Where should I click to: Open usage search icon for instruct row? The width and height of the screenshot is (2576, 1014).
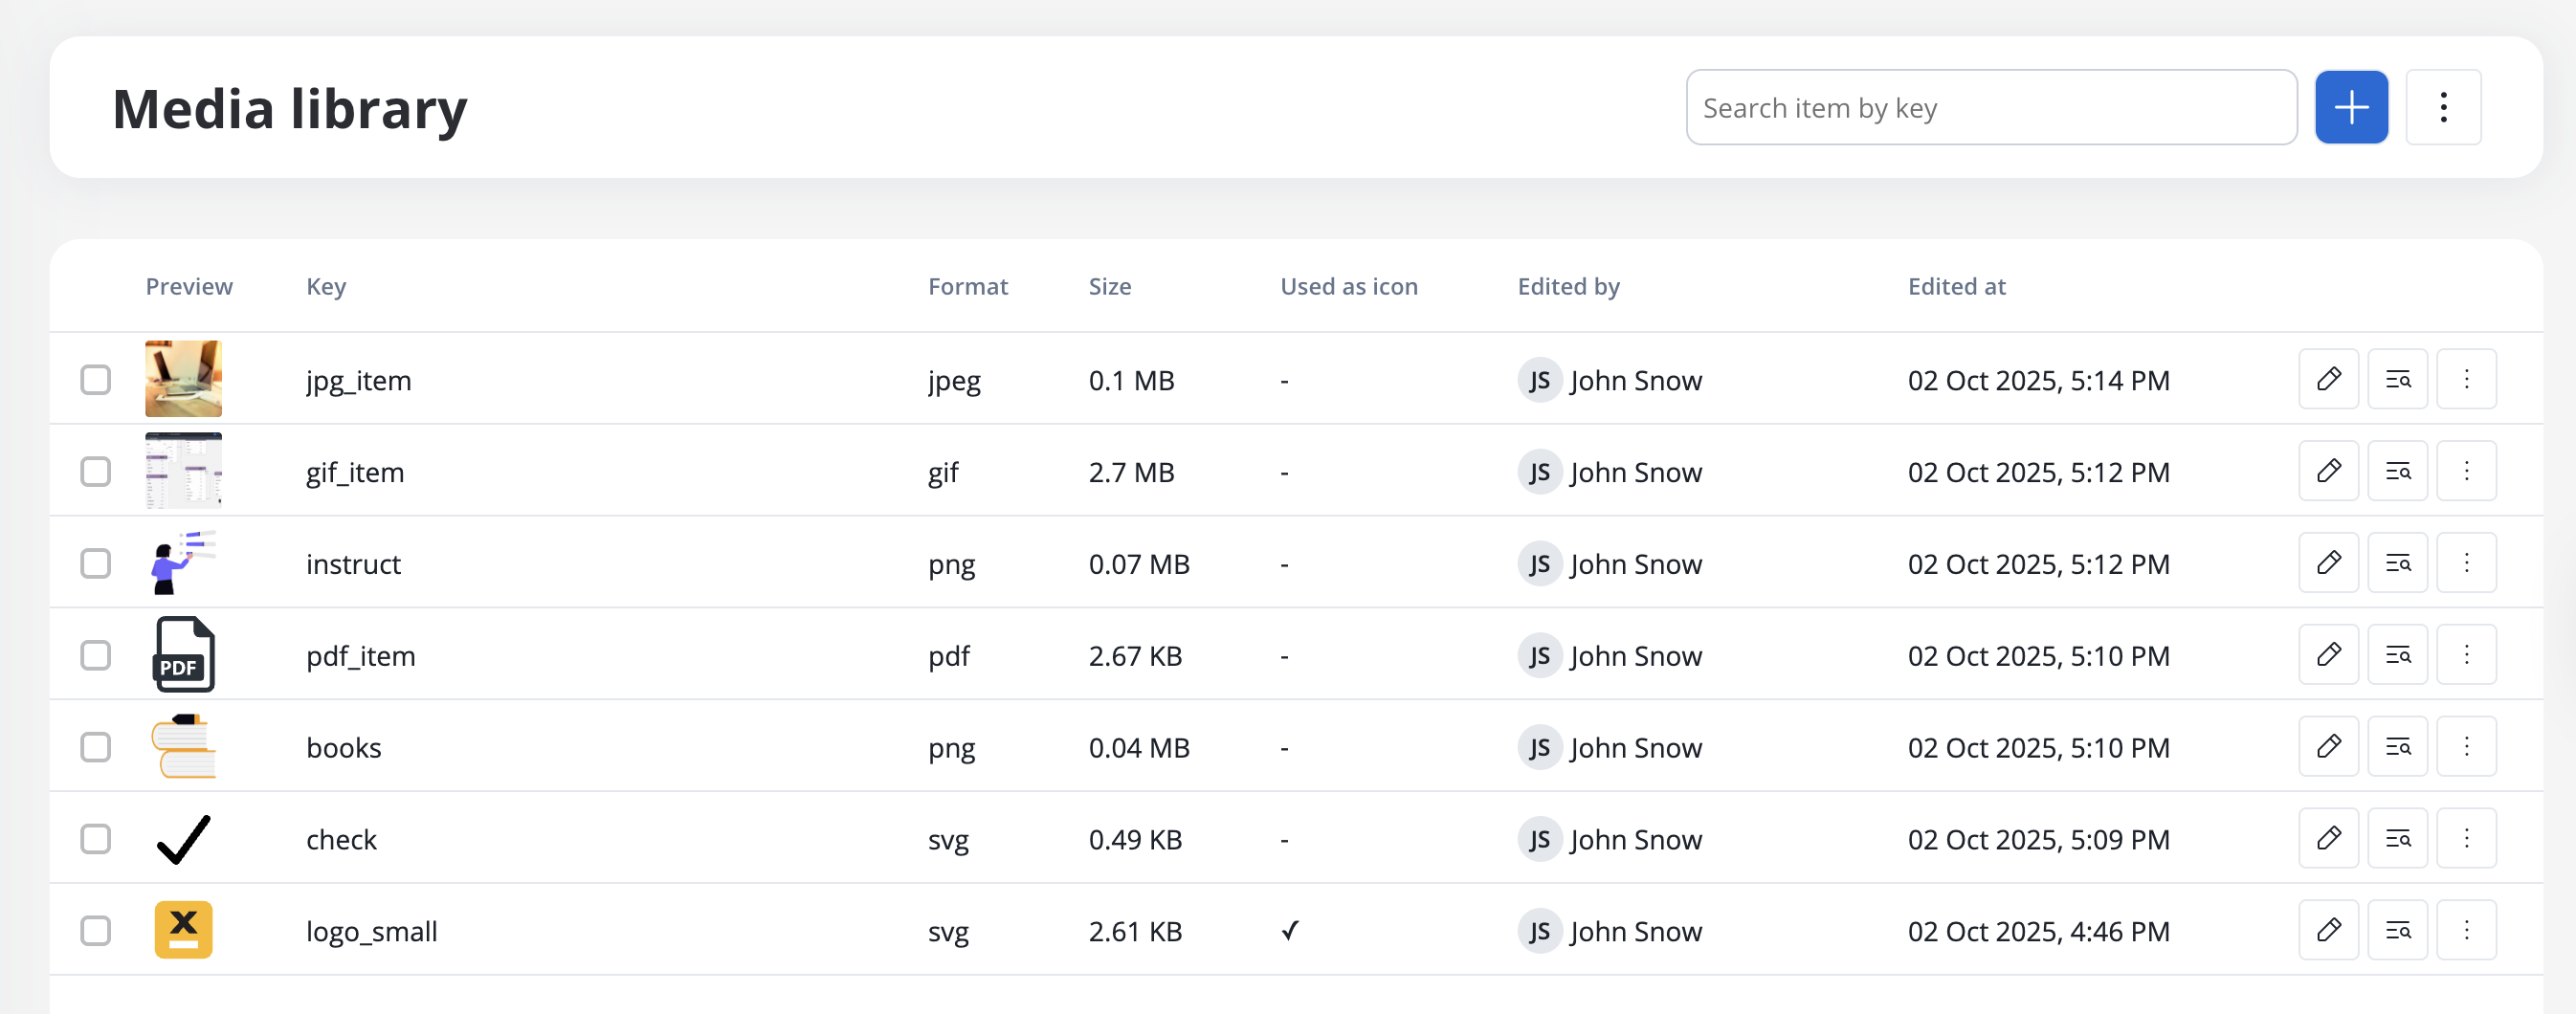click(2397, 563)
